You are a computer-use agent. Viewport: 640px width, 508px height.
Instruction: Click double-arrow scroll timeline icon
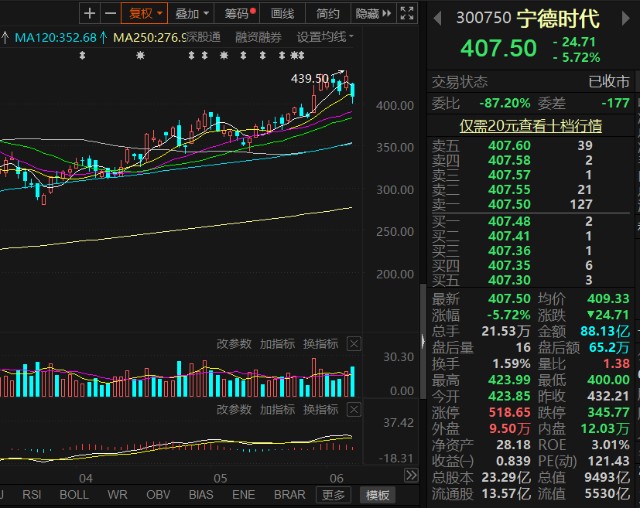pos(411,475)
